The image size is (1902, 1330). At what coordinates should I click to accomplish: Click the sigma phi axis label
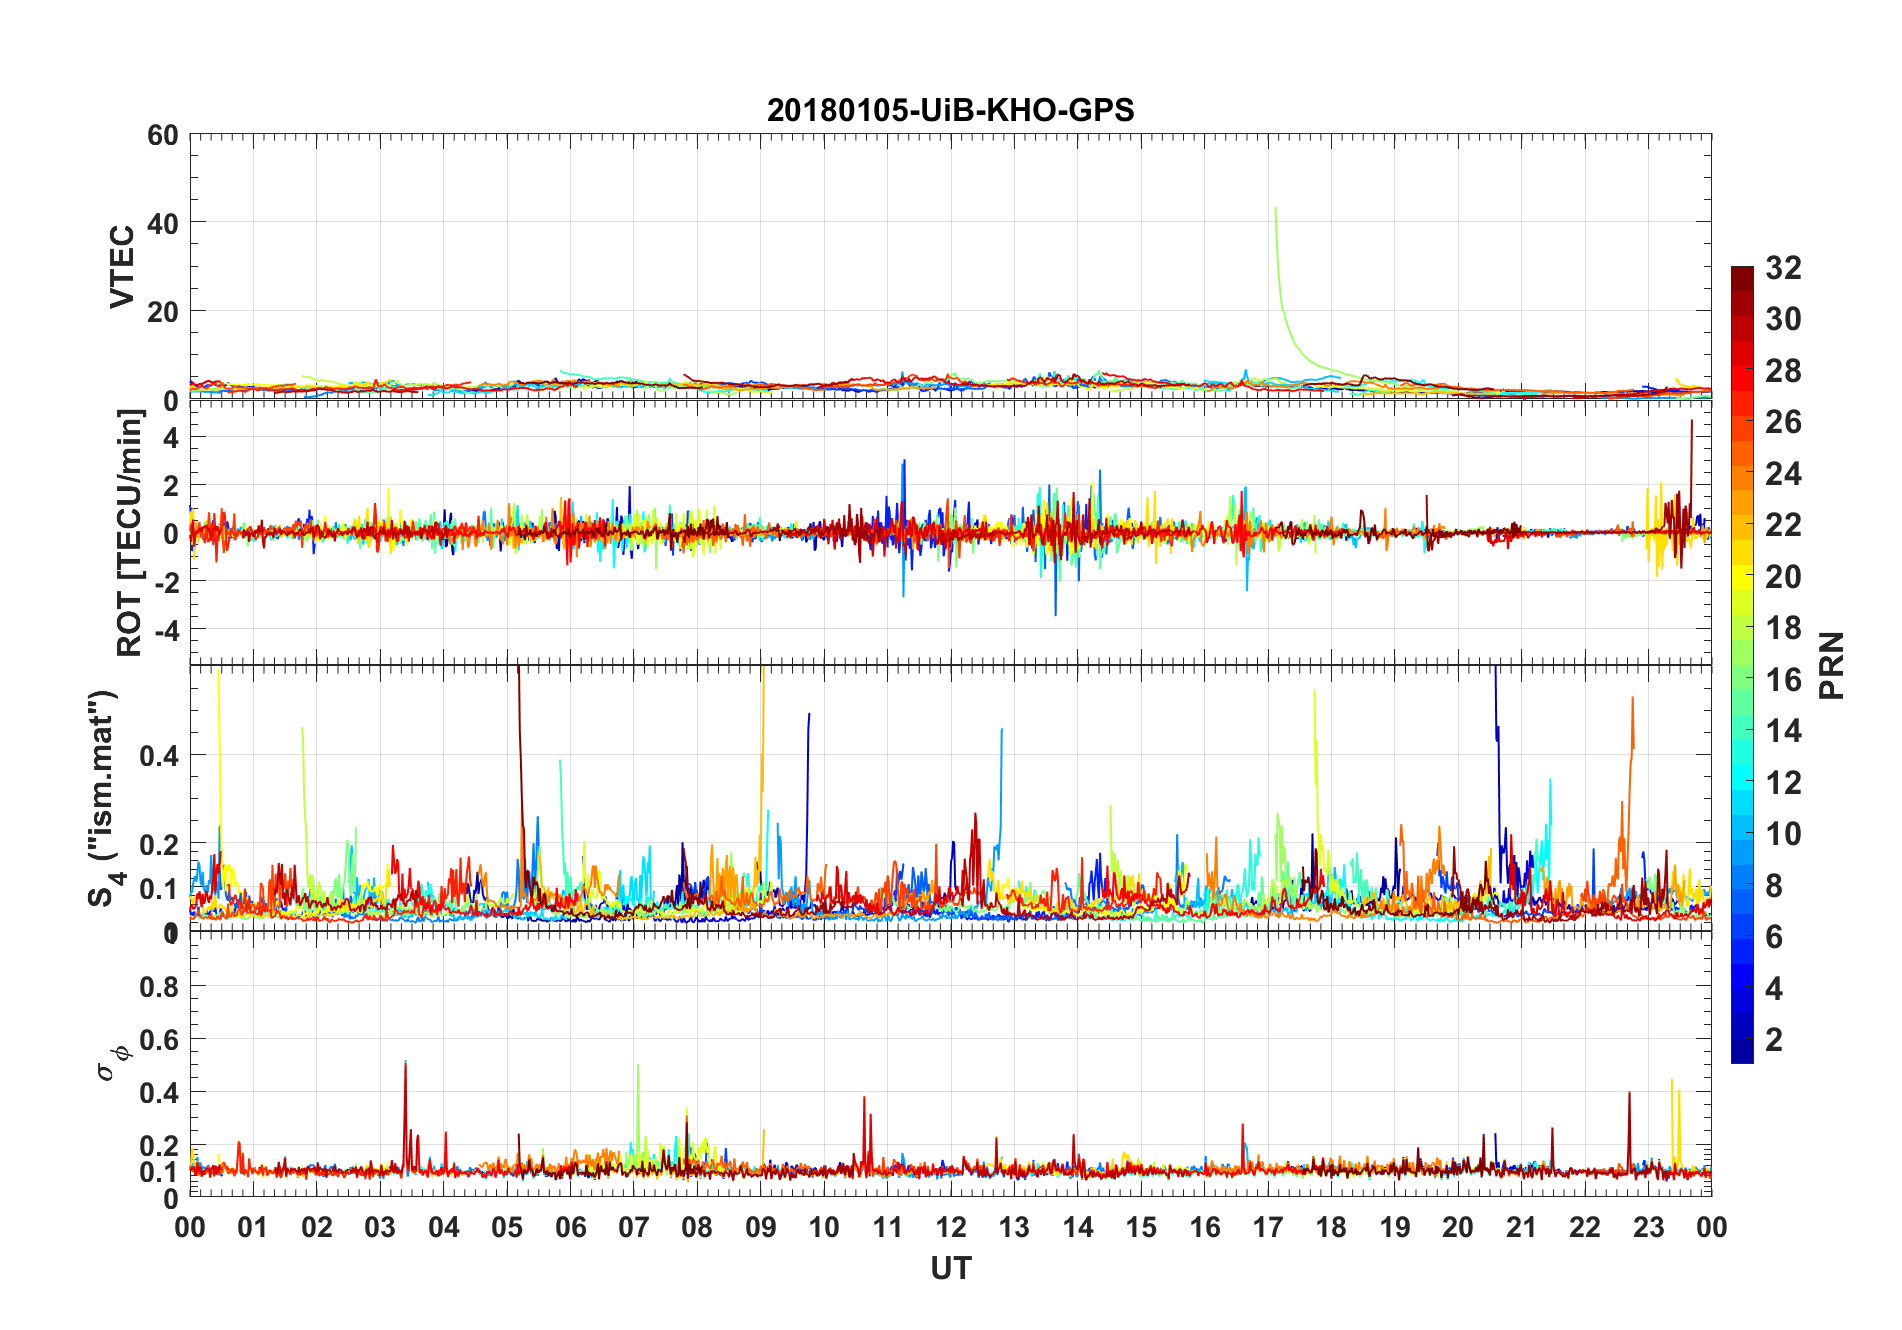[x=112, y=1062]
